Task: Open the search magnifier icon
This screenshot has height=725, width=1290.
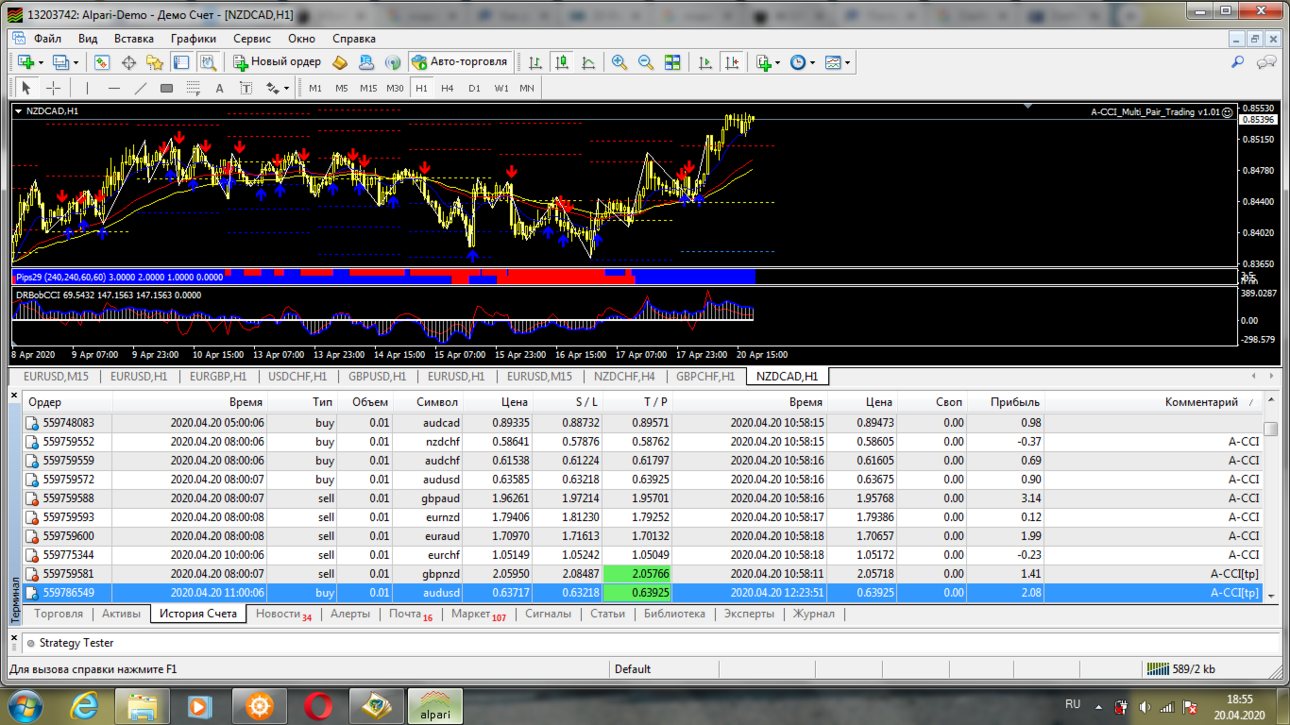Action: (x=1238, y=62)
